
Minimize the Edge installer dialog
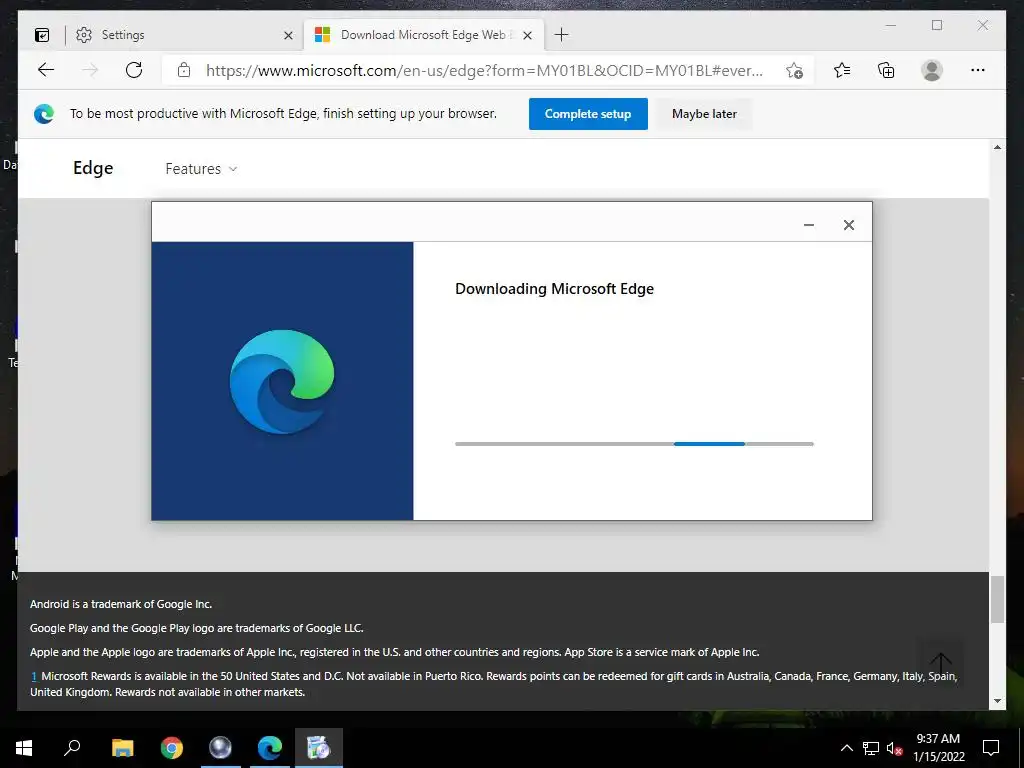coord(808,225)
